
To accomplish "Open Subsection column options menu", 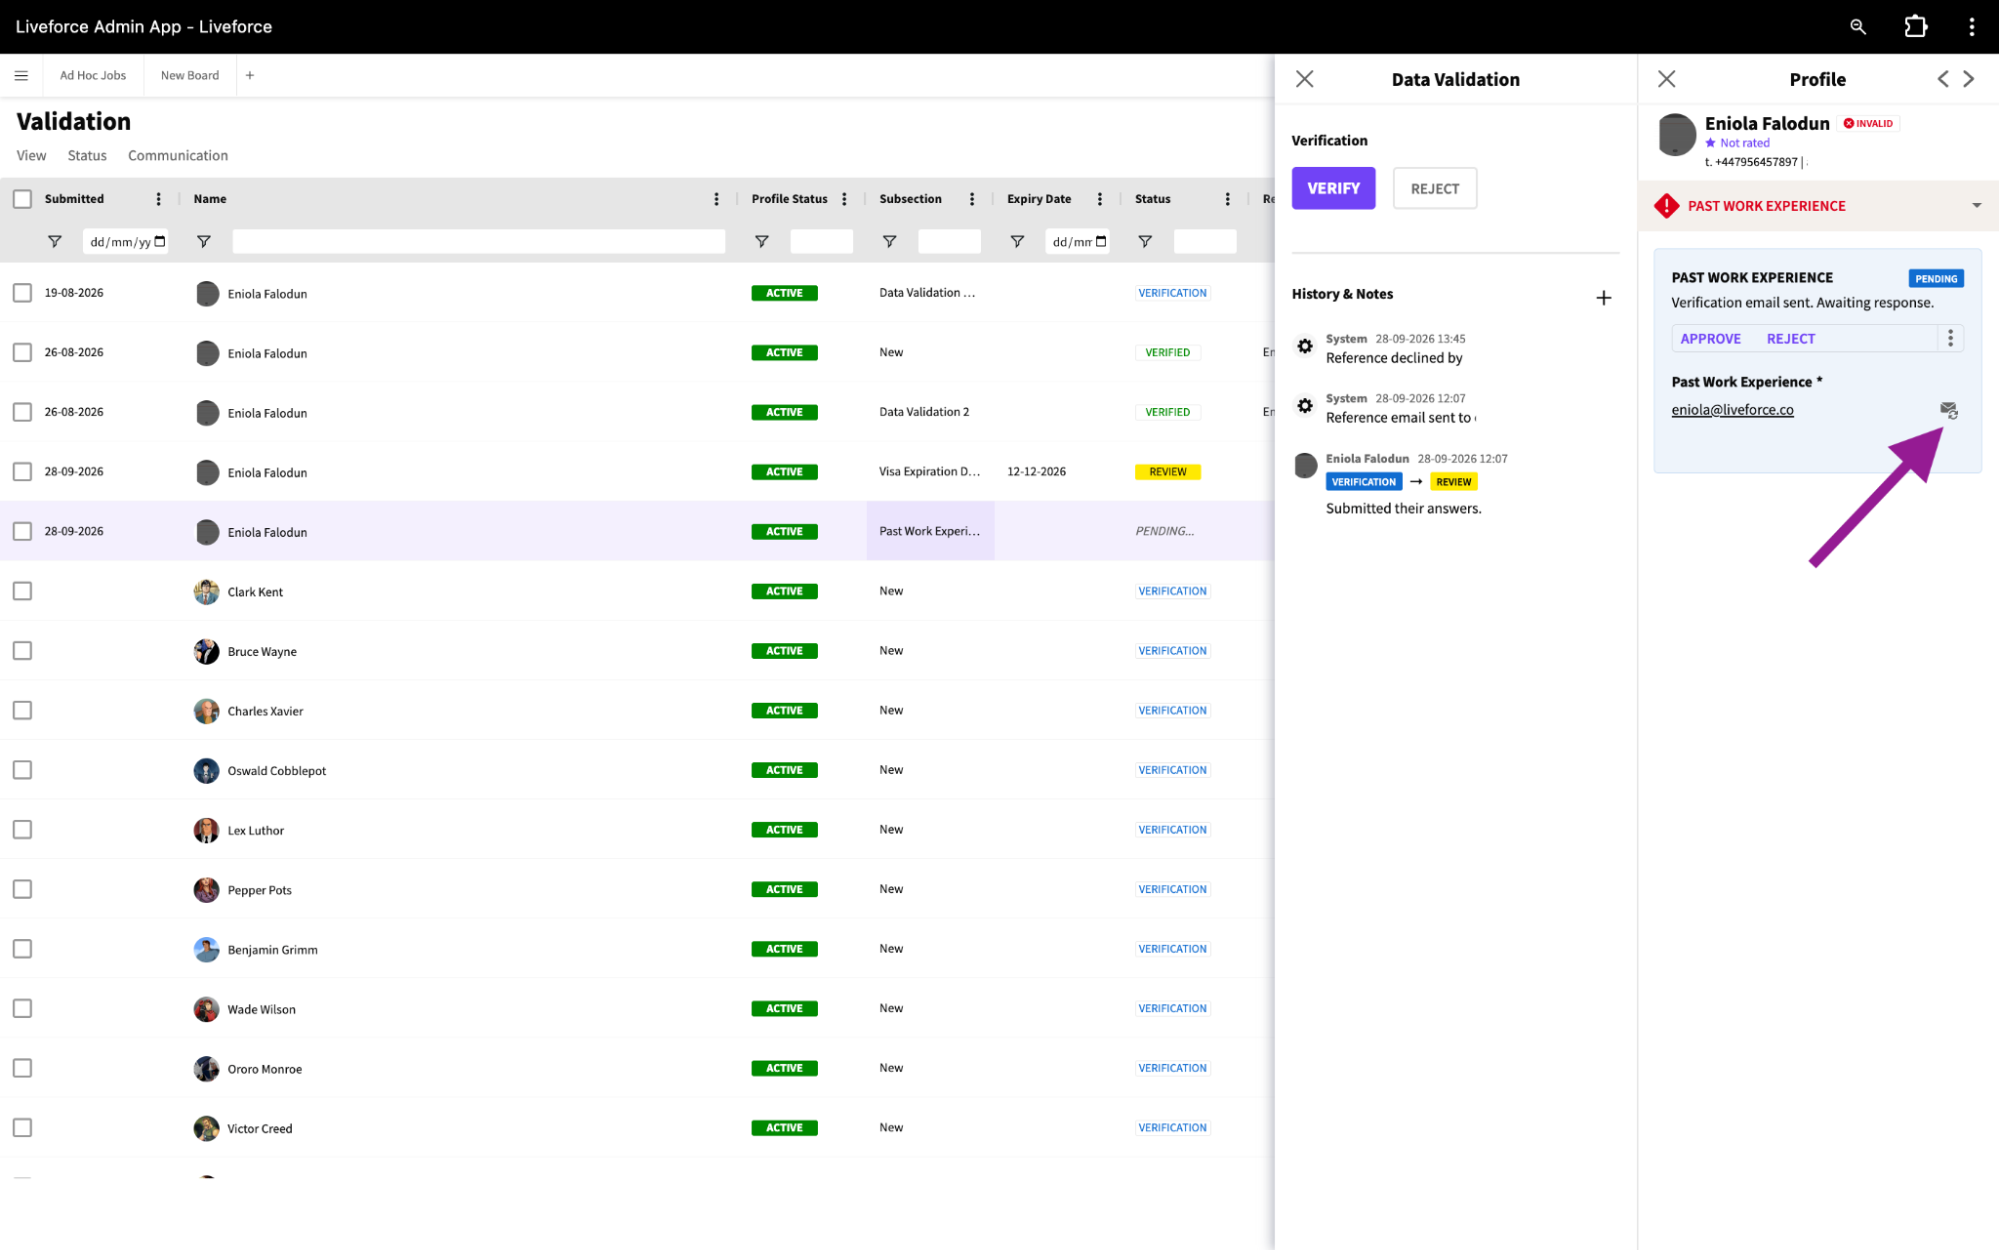I will point(972,199).
